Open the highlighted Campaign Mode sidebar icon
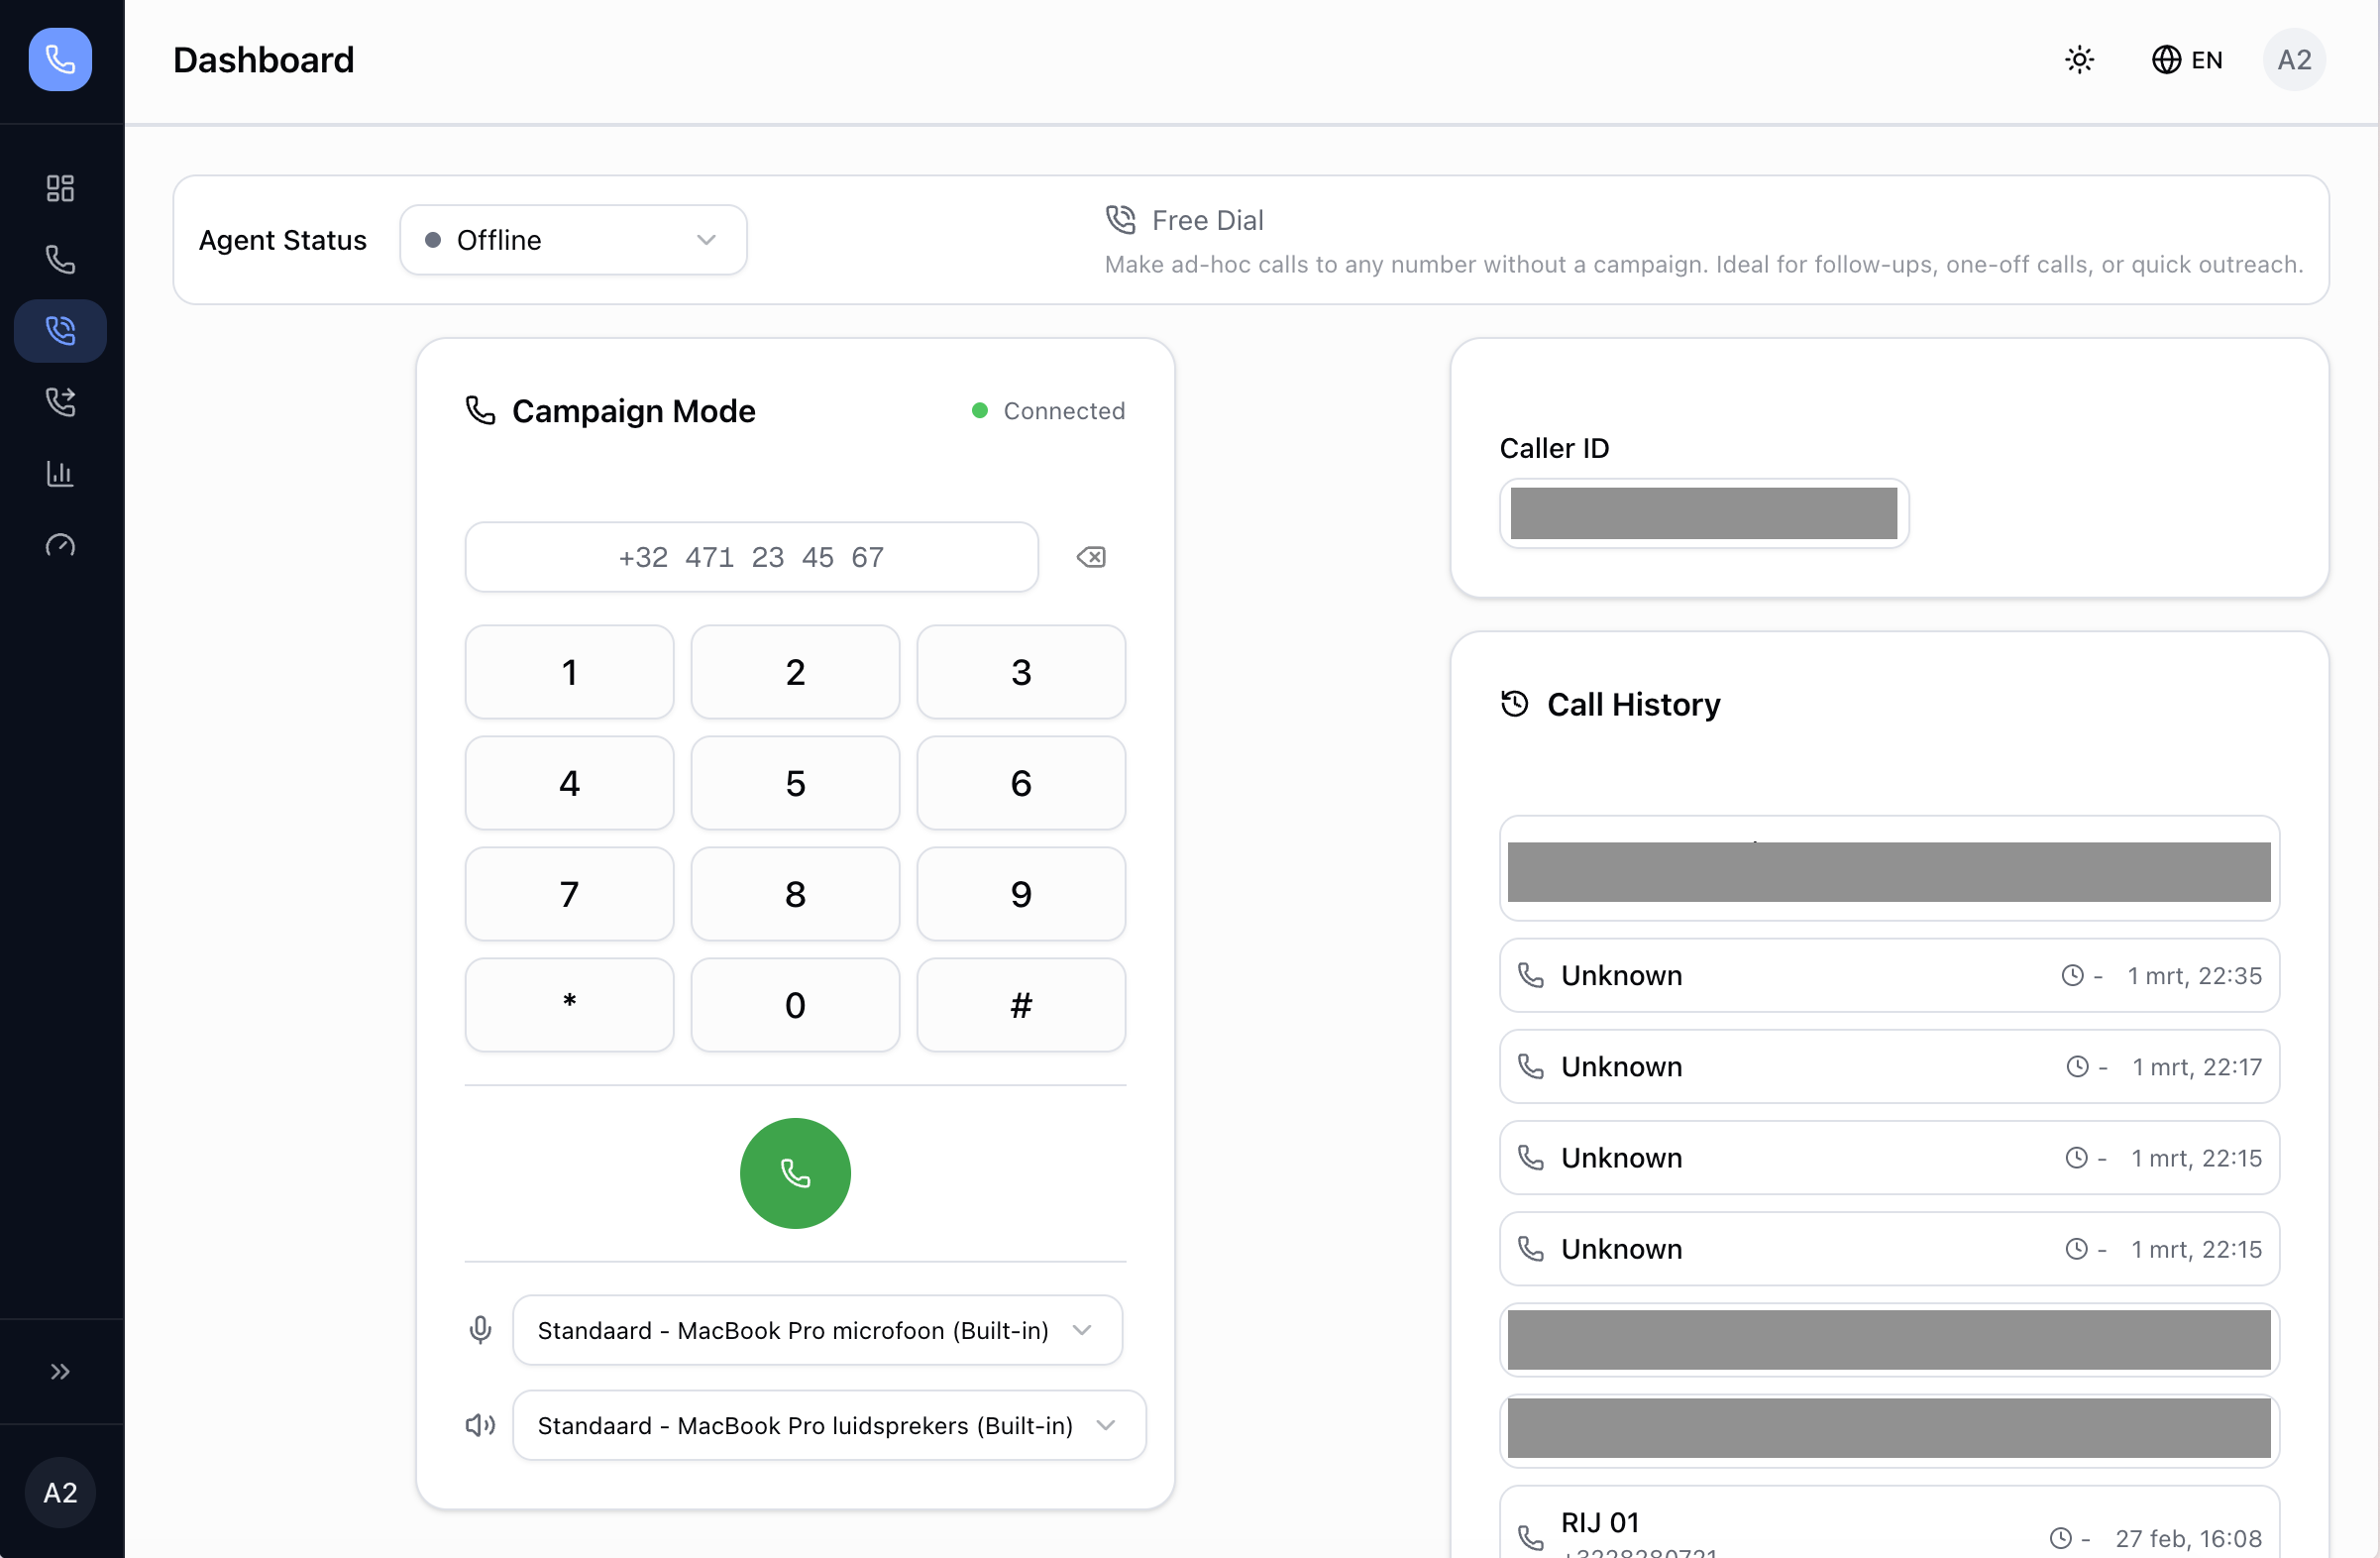 click(60, 331)
